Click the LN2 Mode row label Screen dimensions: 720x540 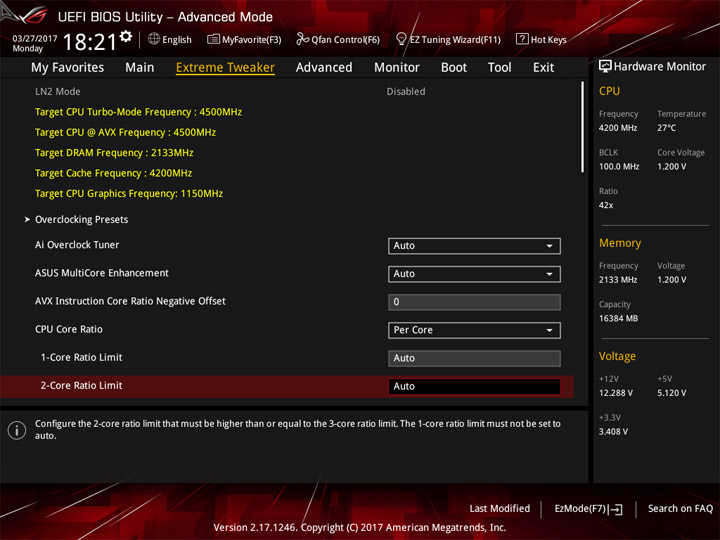[x=58, y=91]
